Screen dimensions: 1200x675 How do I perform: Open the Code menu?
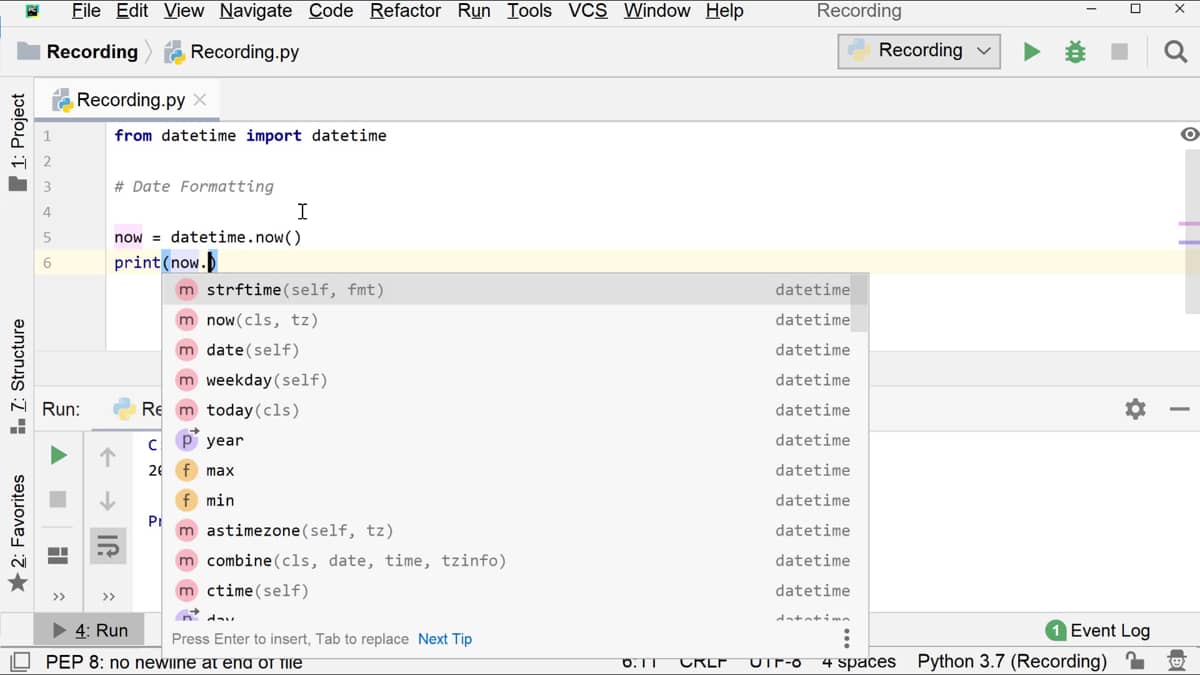(x=331, y=11)
